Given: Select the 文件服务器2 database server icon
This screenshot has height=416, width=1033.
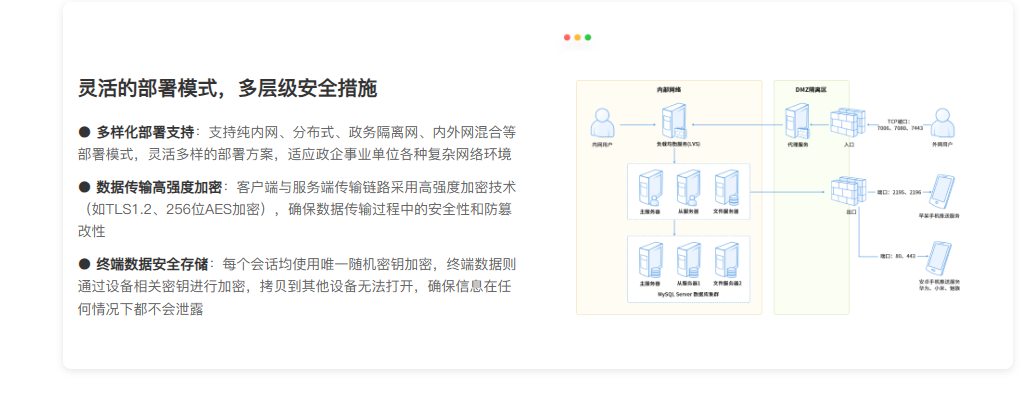Looking at the screenshot, I should tap(727, 260).
